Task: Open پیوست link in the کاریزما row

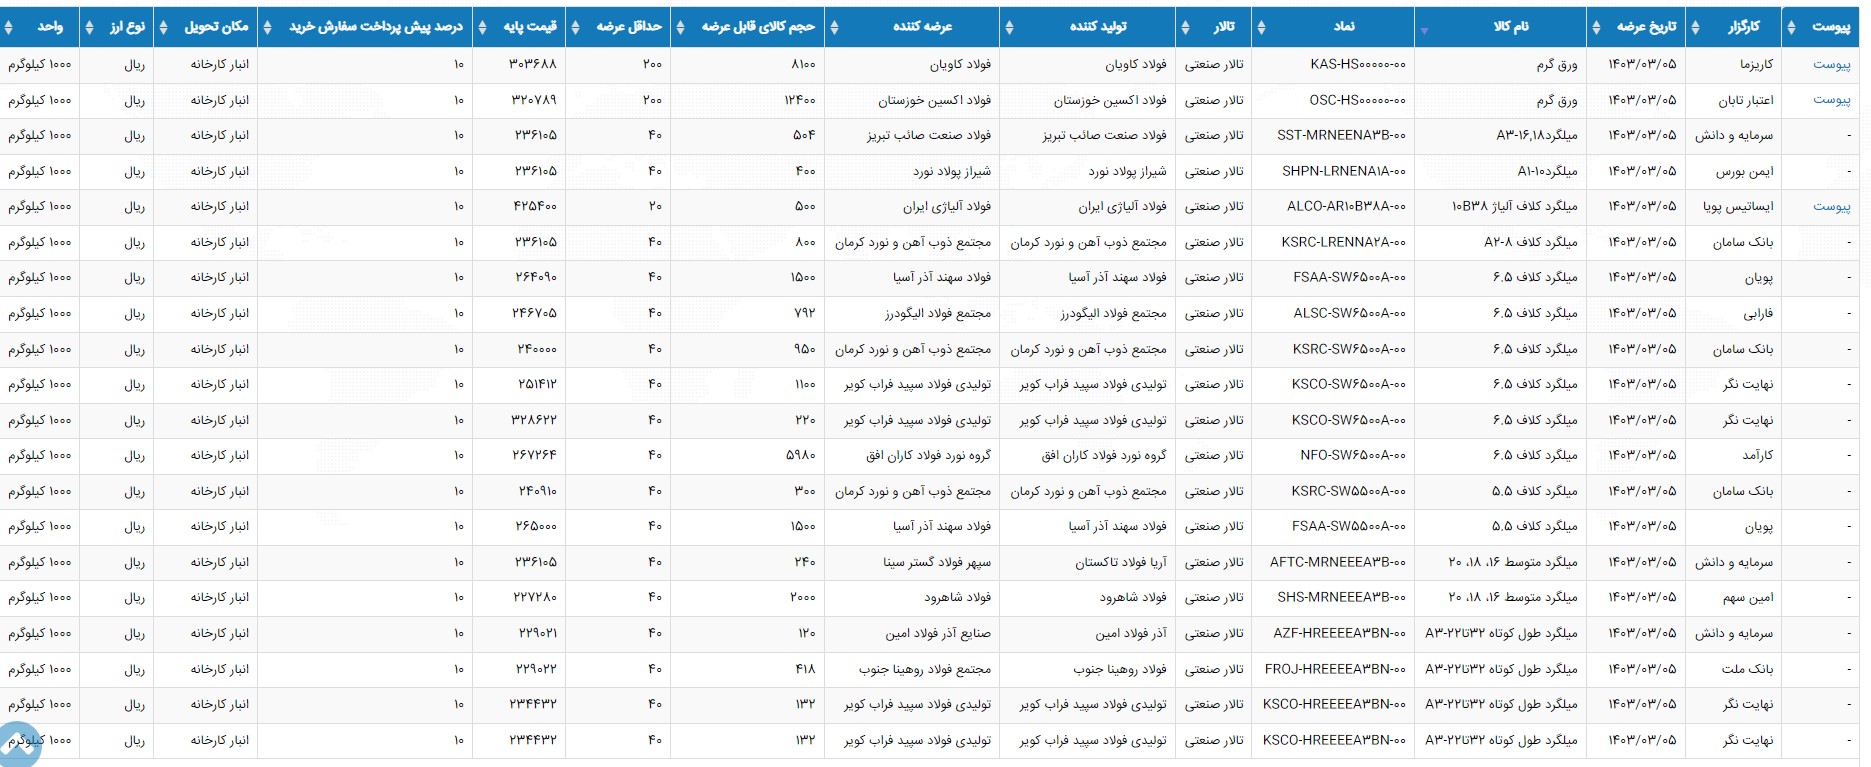Action: click(x=1831, y=64)
